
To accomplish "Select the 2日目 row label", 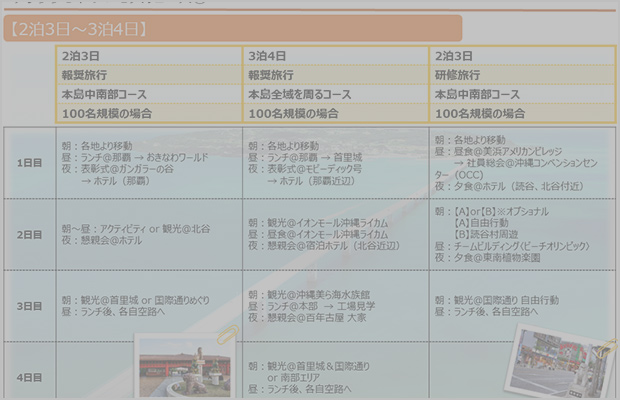I will pos(30,235).
